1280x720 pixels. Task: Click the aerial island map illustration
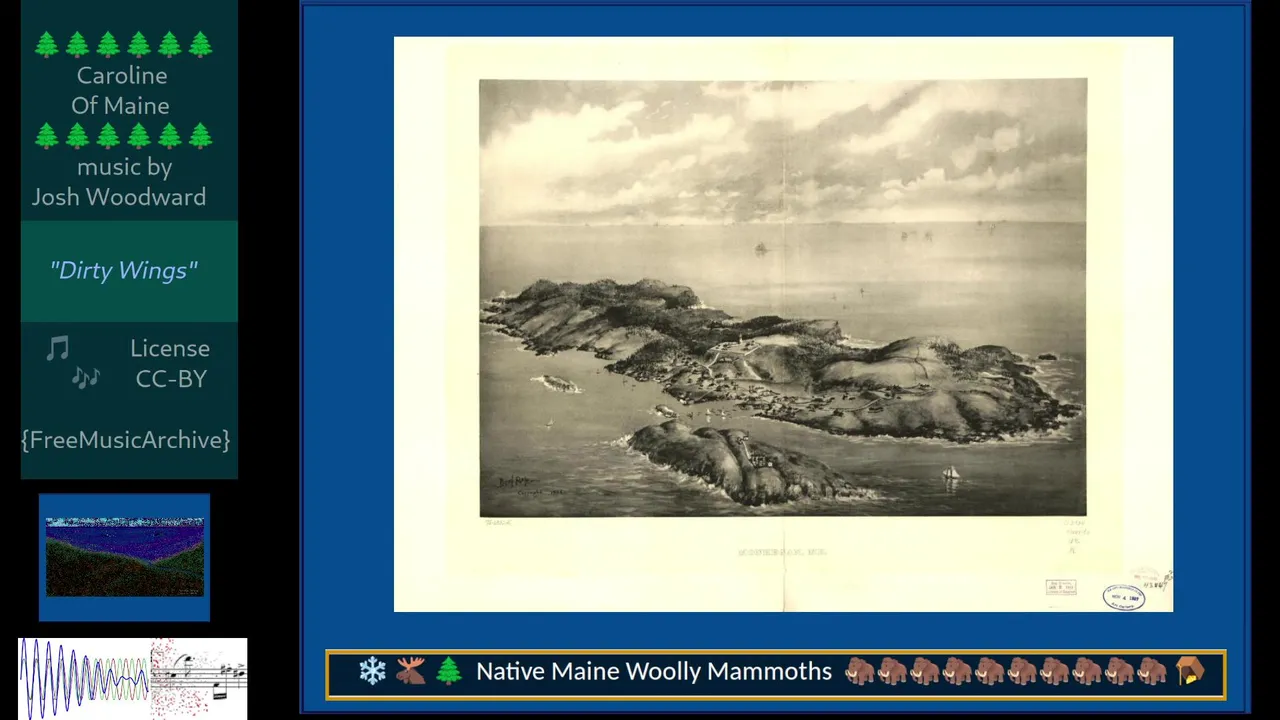(783, 297)
